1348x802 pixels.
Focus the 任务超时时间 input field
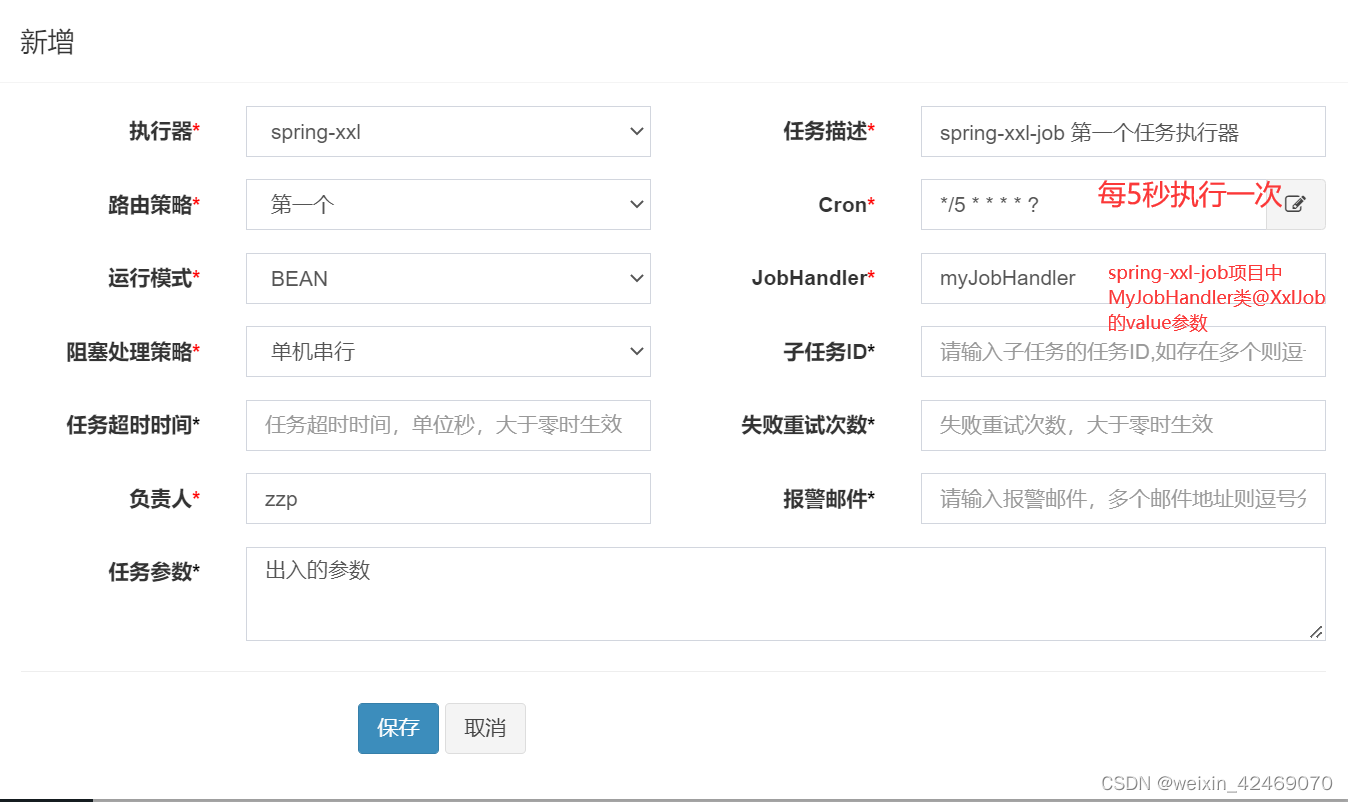pos(448,425)
